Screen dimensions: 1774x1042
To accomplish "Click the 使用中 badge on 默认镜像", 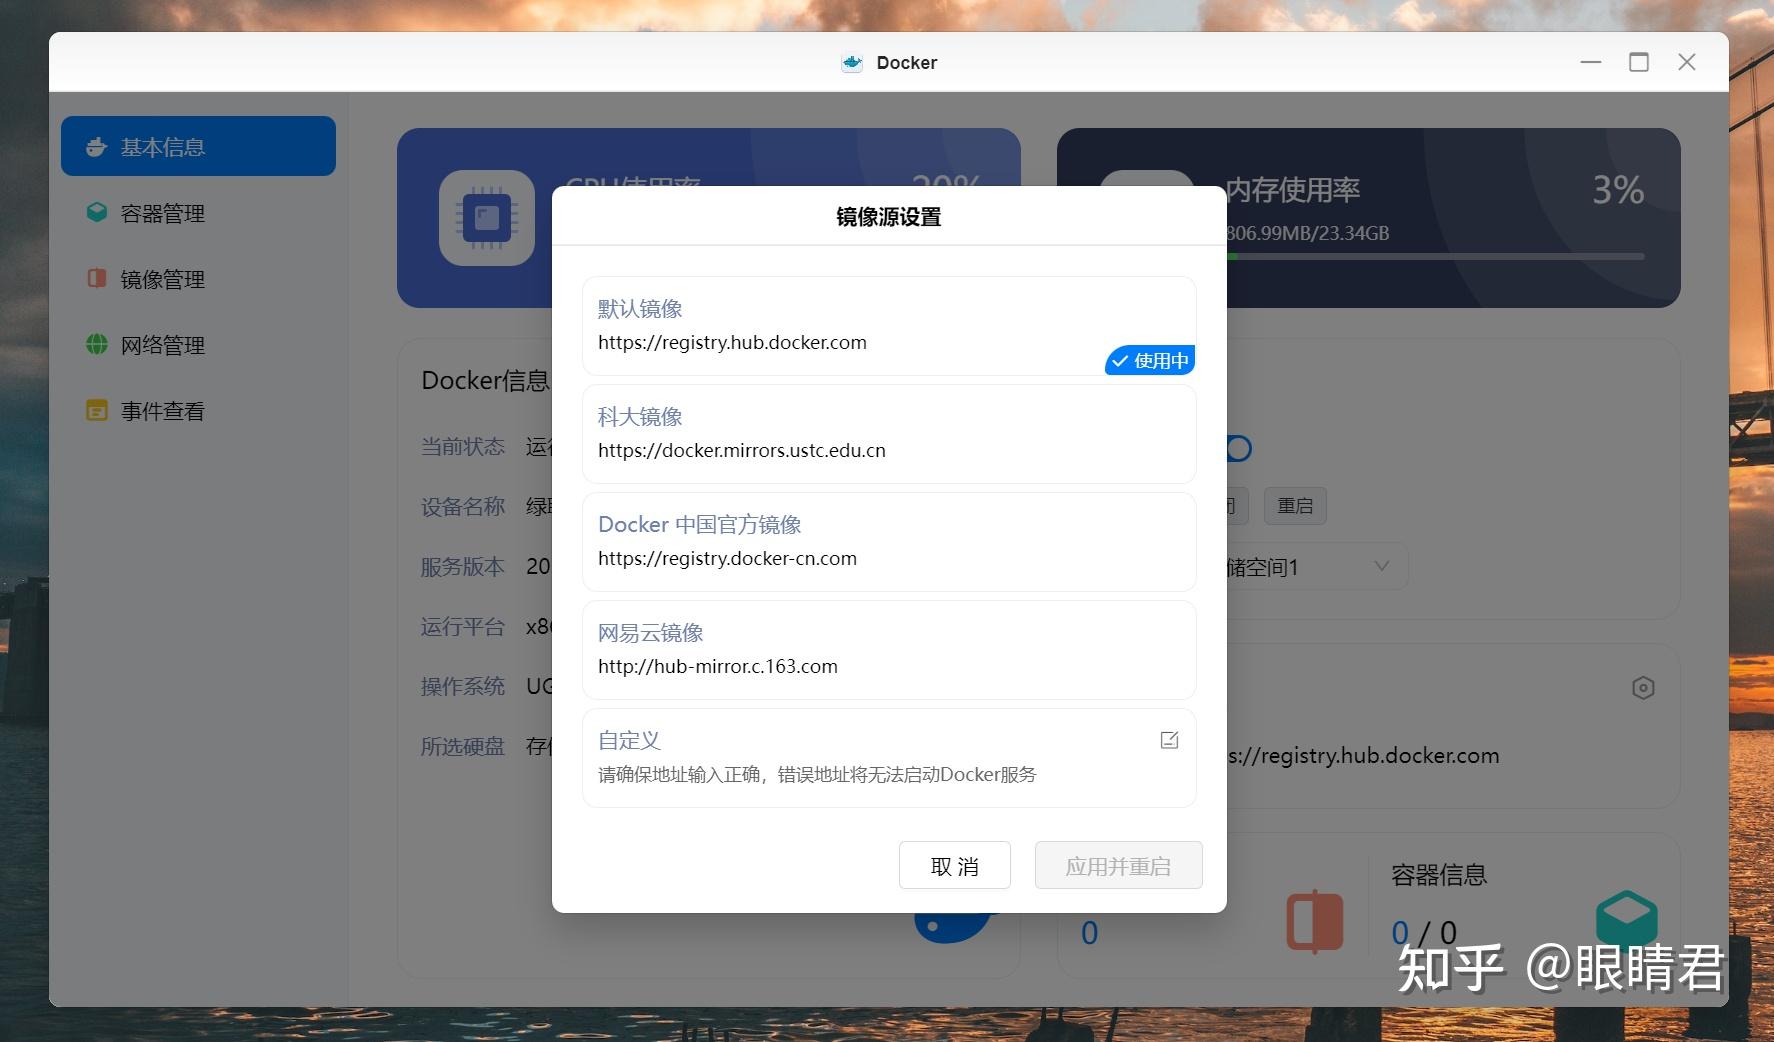I will click(1149, 361).
